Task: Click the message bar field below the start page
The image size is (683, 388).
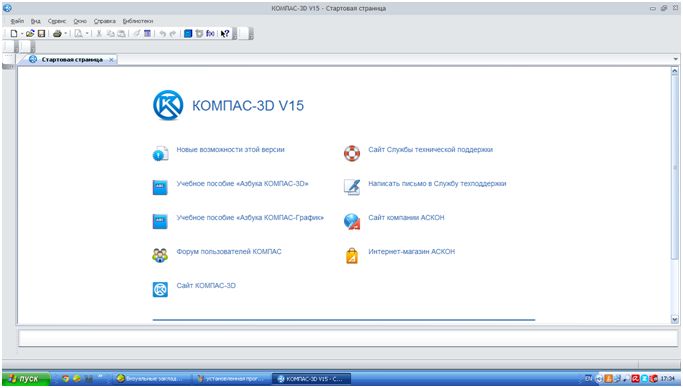Action: click(x=348, y=338)
